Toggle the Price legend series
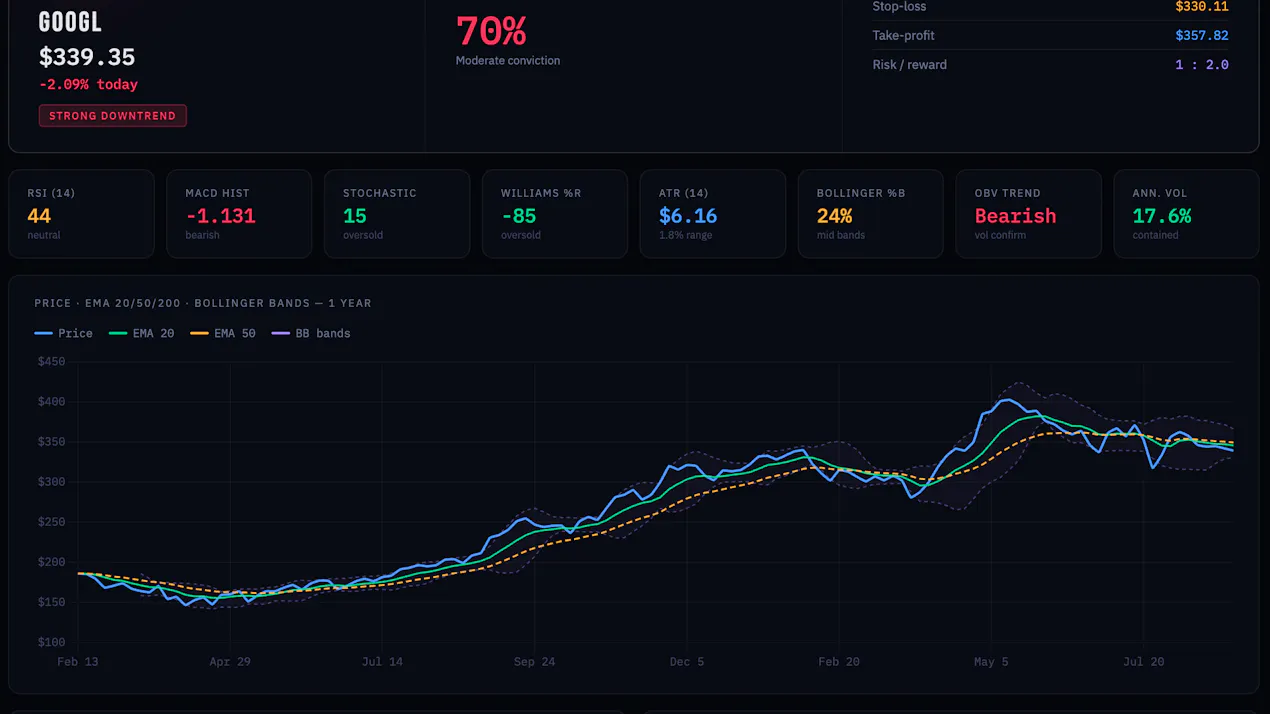 tap(64, 333)
